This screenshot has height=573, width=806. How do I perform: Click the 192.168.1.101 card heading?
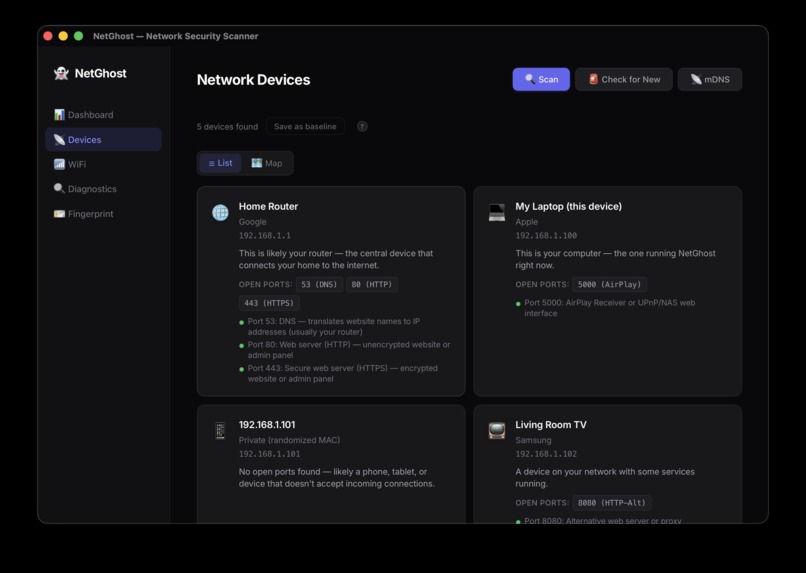pos(267,425)
